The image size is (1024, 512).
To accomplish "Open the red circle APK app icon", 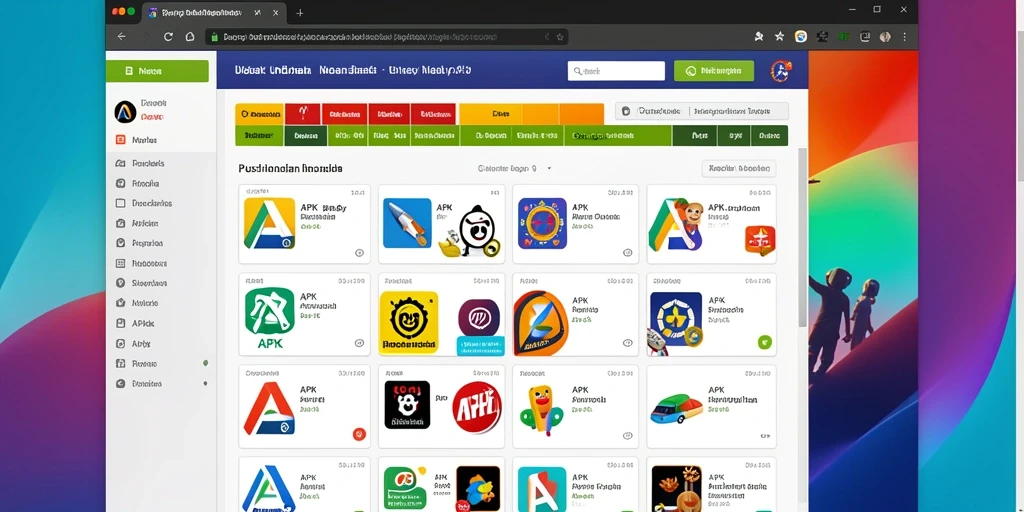I will [x=477, y=408].
